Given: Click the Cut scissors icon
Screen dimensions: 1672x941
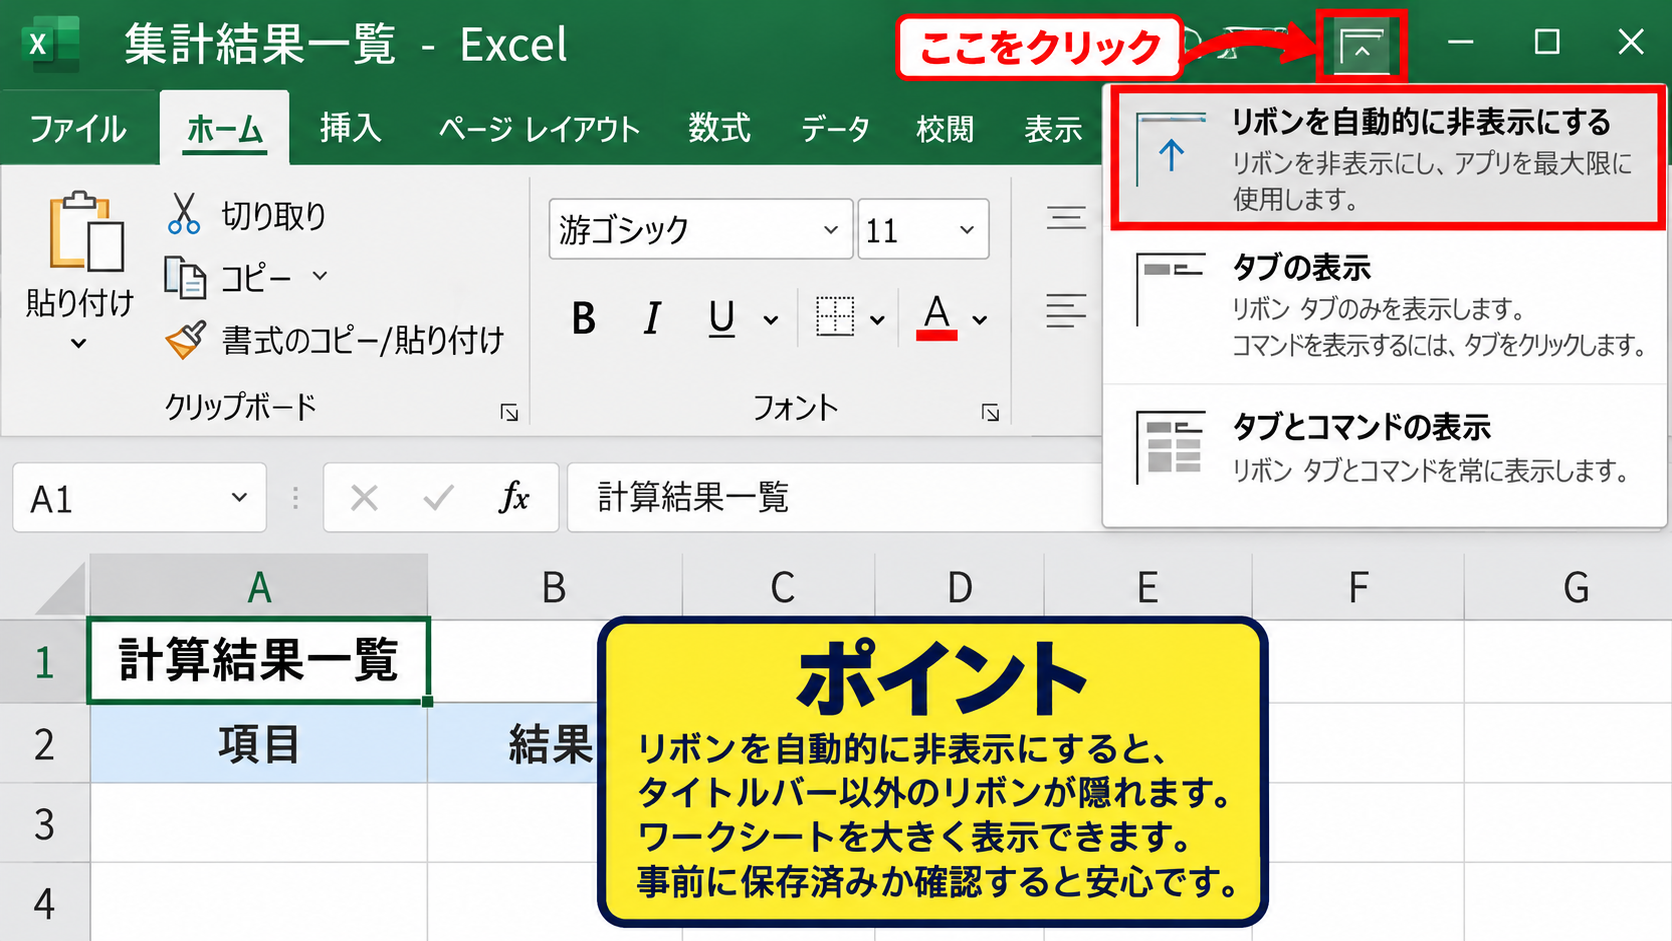Looking at the screenshot, I should click(x=184, y=214).
